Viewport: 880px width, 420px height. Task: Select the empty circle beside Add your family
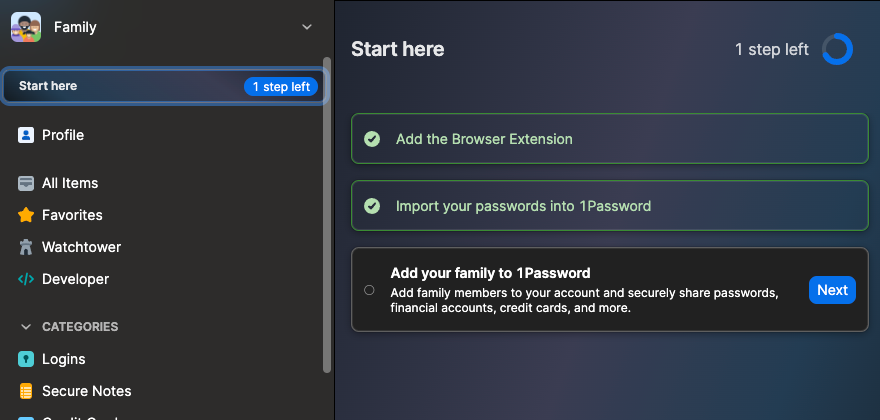(x=369, y=290)
